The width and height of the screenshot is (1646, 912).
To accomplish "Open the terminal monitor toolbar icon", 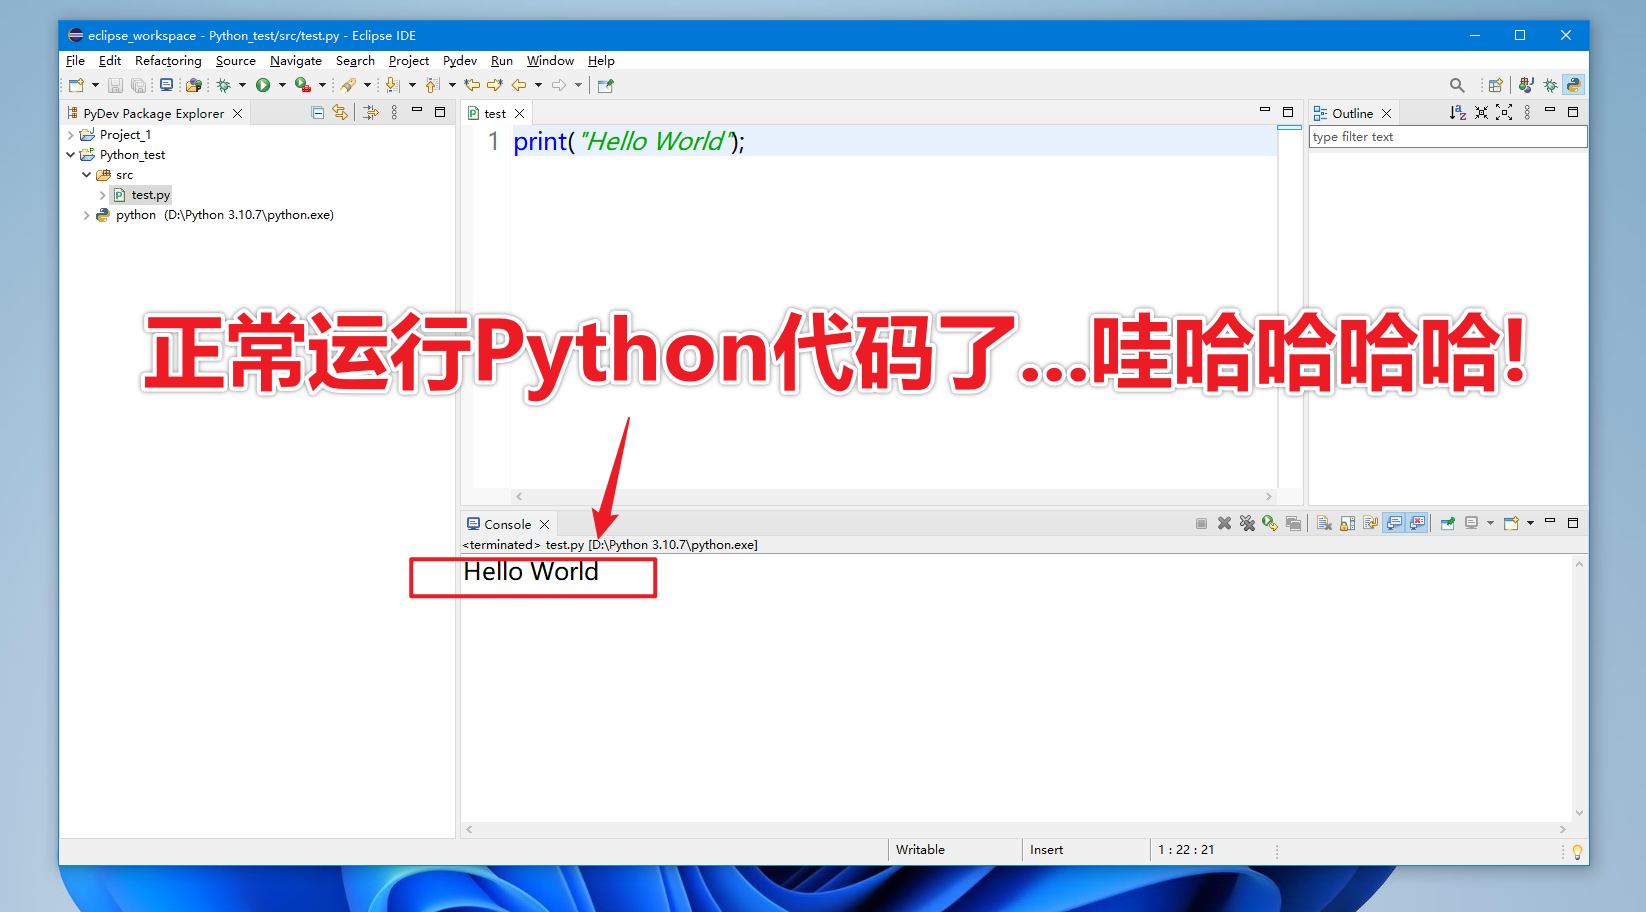I will [166, 86].
